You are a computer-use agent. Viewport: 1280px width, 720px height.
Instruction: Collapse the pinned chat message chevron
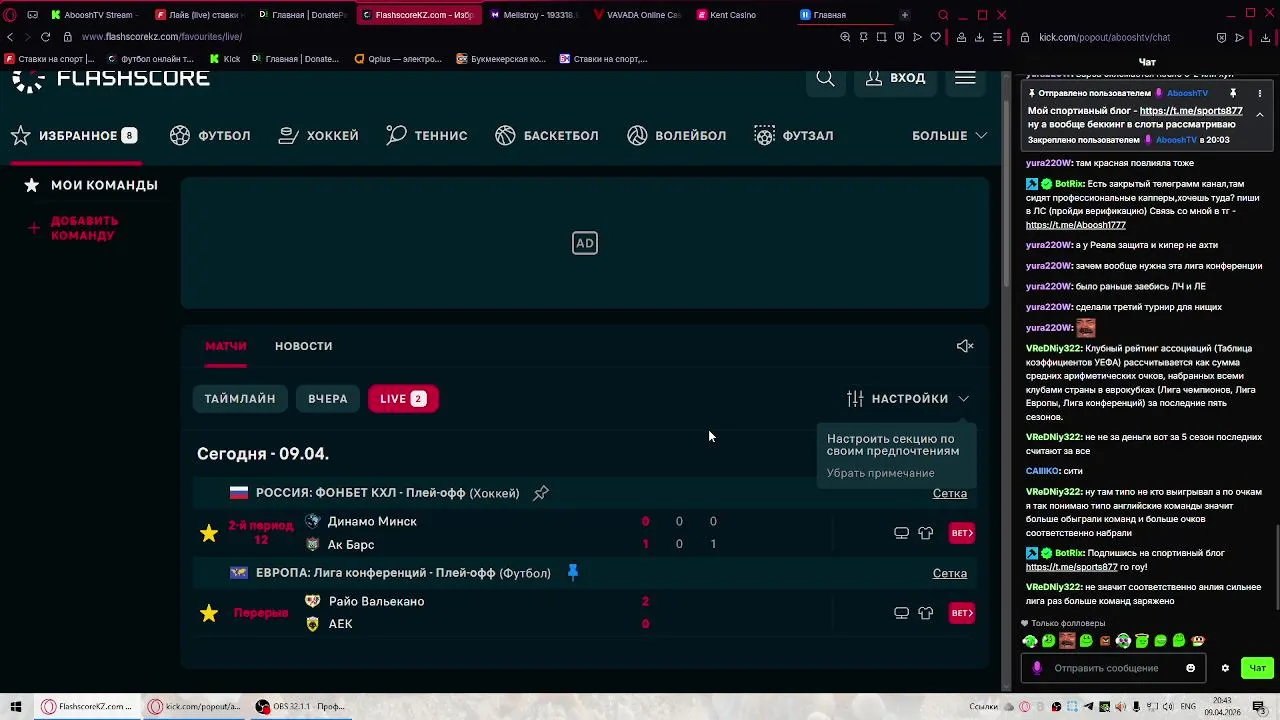point(1259,114)
